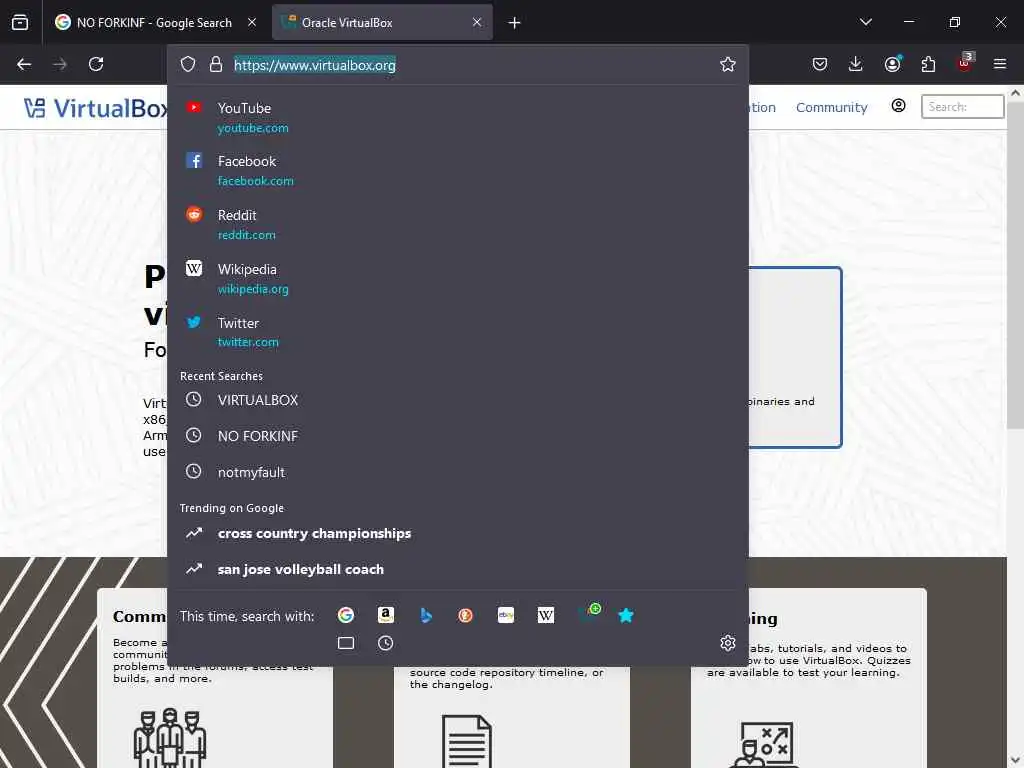This screenshot has width=1024, height=768.
Task: Search history with clock icon
Action: pyautogui.click(x=385, y=643)
